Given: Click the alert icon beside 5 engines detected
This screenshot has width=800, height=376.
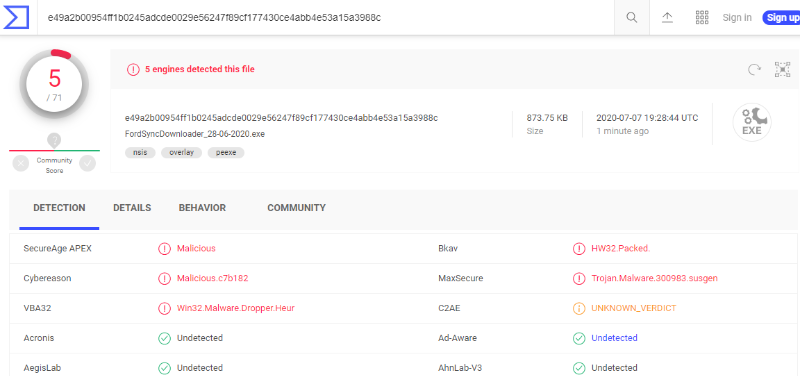Looking at the screenshot, I should (x=133, y=69).
